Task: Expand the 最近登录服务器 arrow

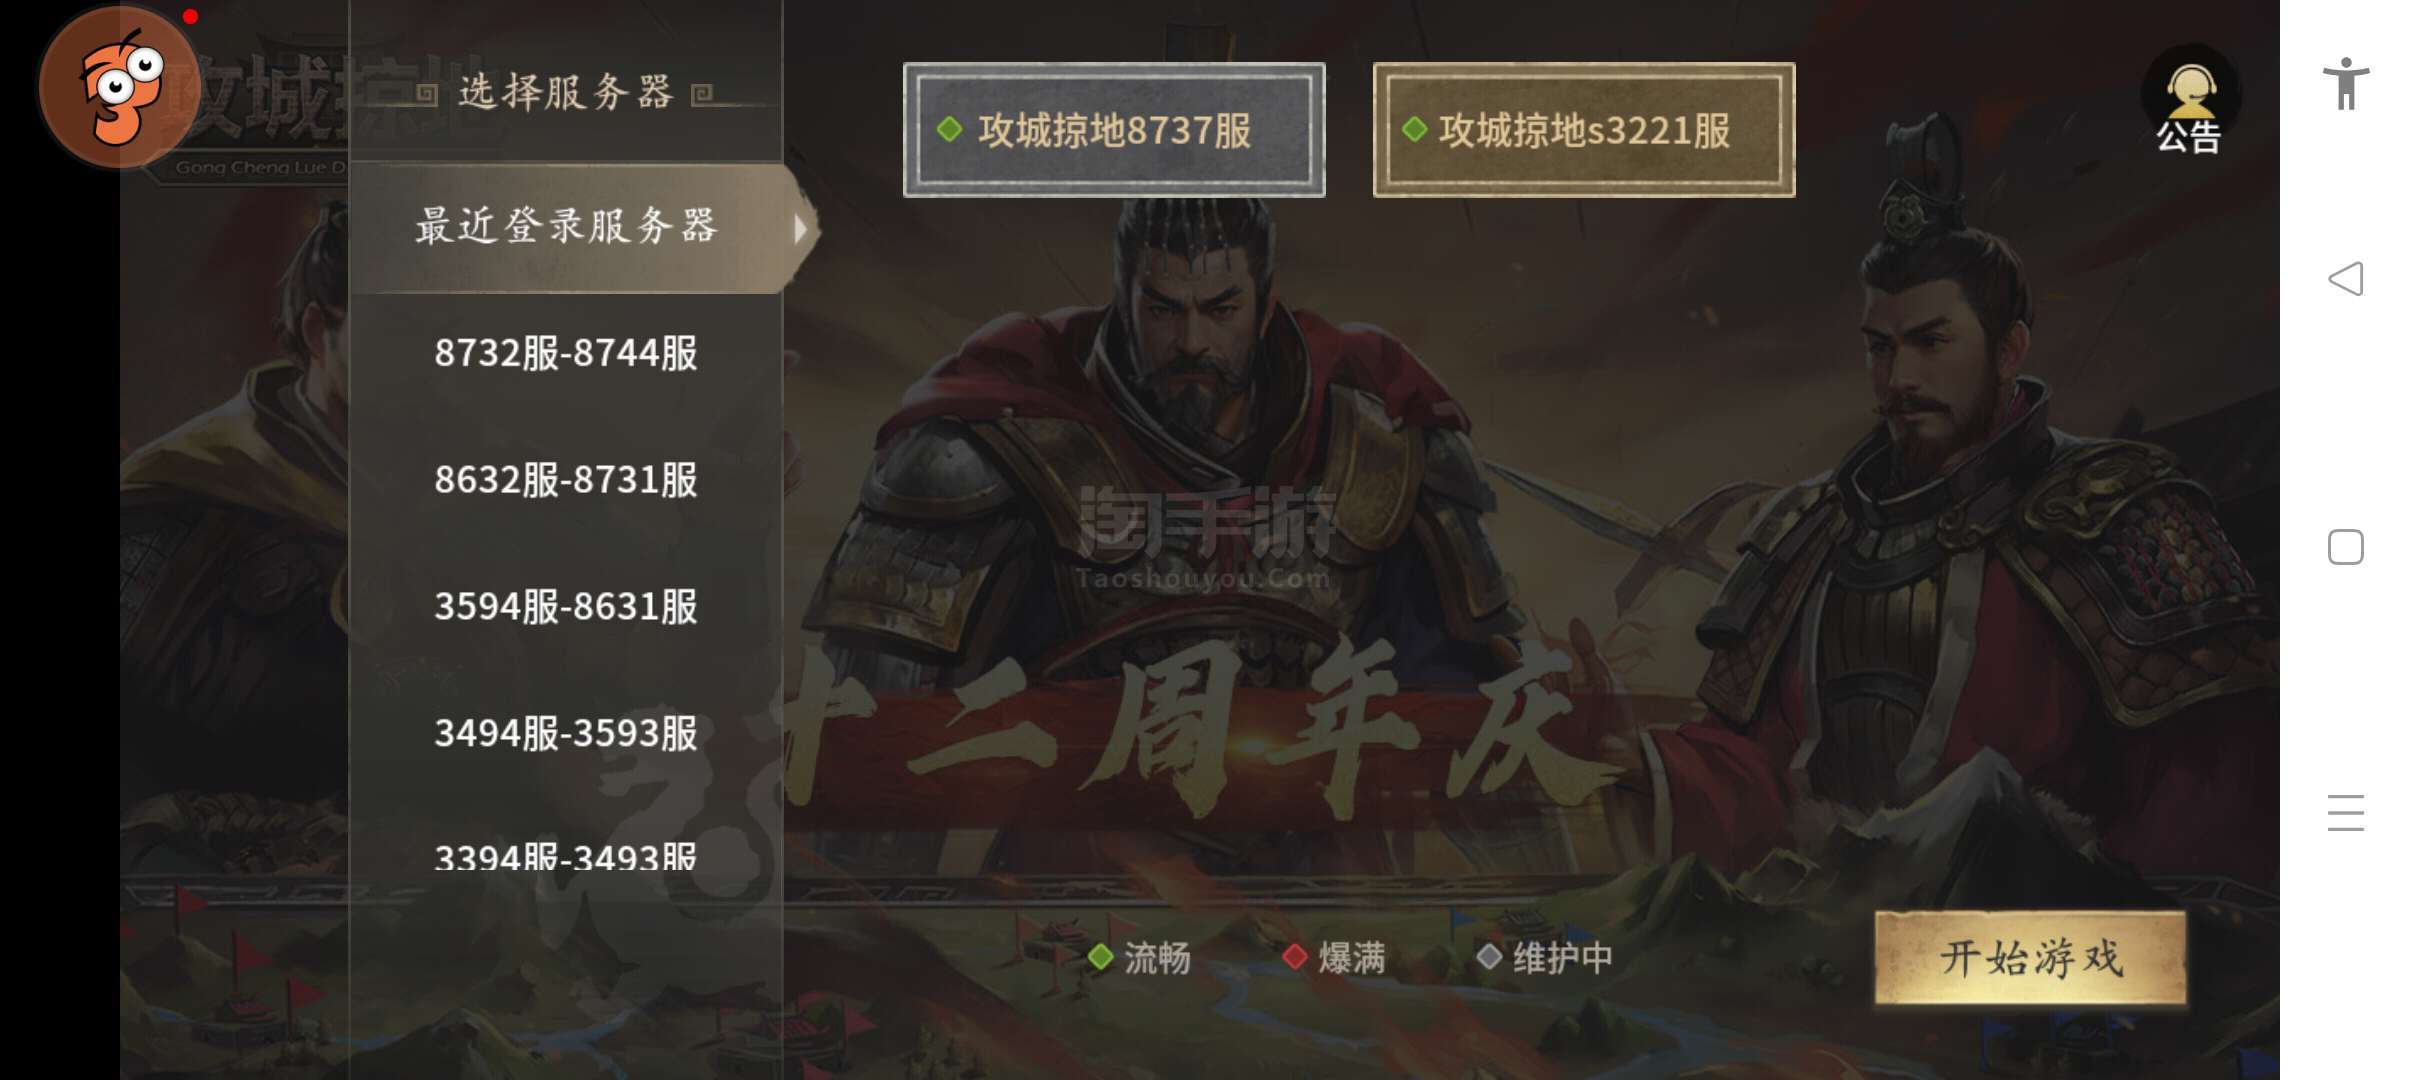Action: tap(800, 229)
